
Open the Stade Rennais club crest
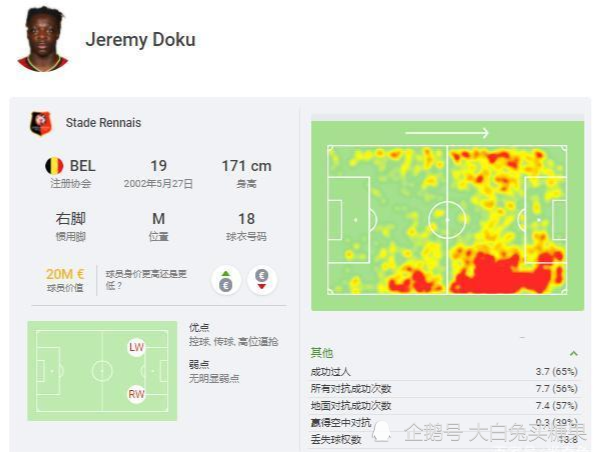pyautogui.click(x=41, y=123)
